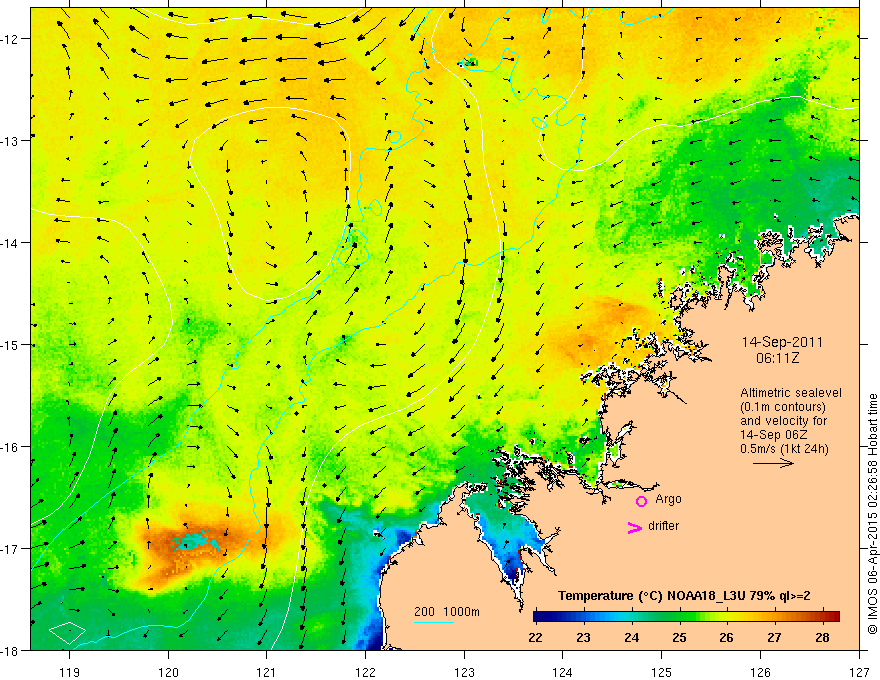This screenshot has height=680, width=880.
Task: Click the cyan 200 1000m isobath legend line
Action: [434, 622]
